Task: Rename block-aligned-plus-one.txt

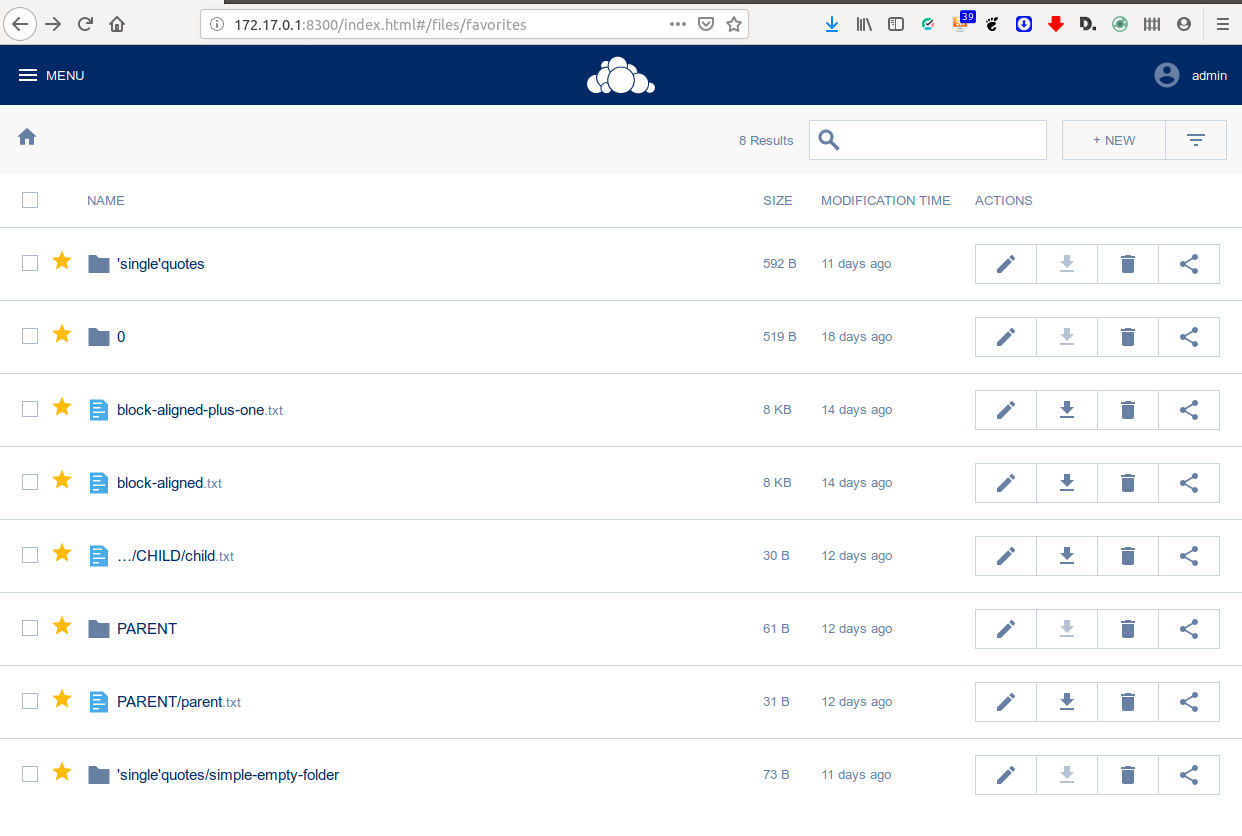Action: [x=1006, y=410]
